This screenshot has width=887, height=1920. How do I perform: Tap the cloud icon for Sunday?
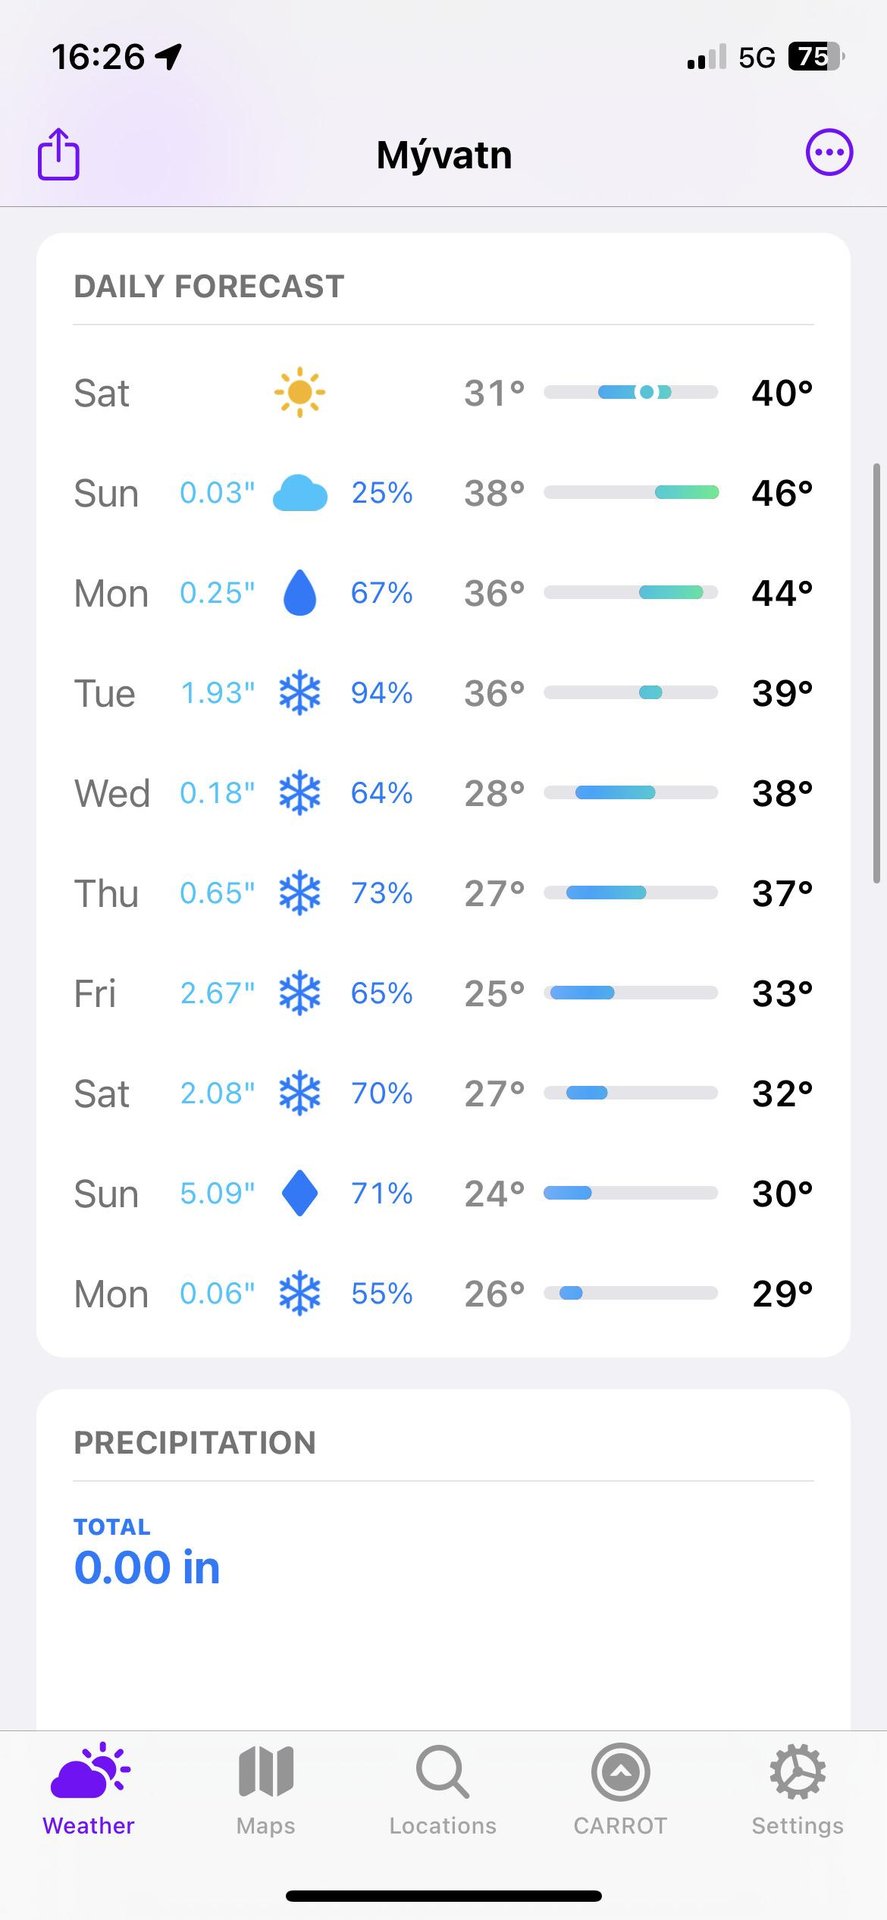click(x=300, y=493)
